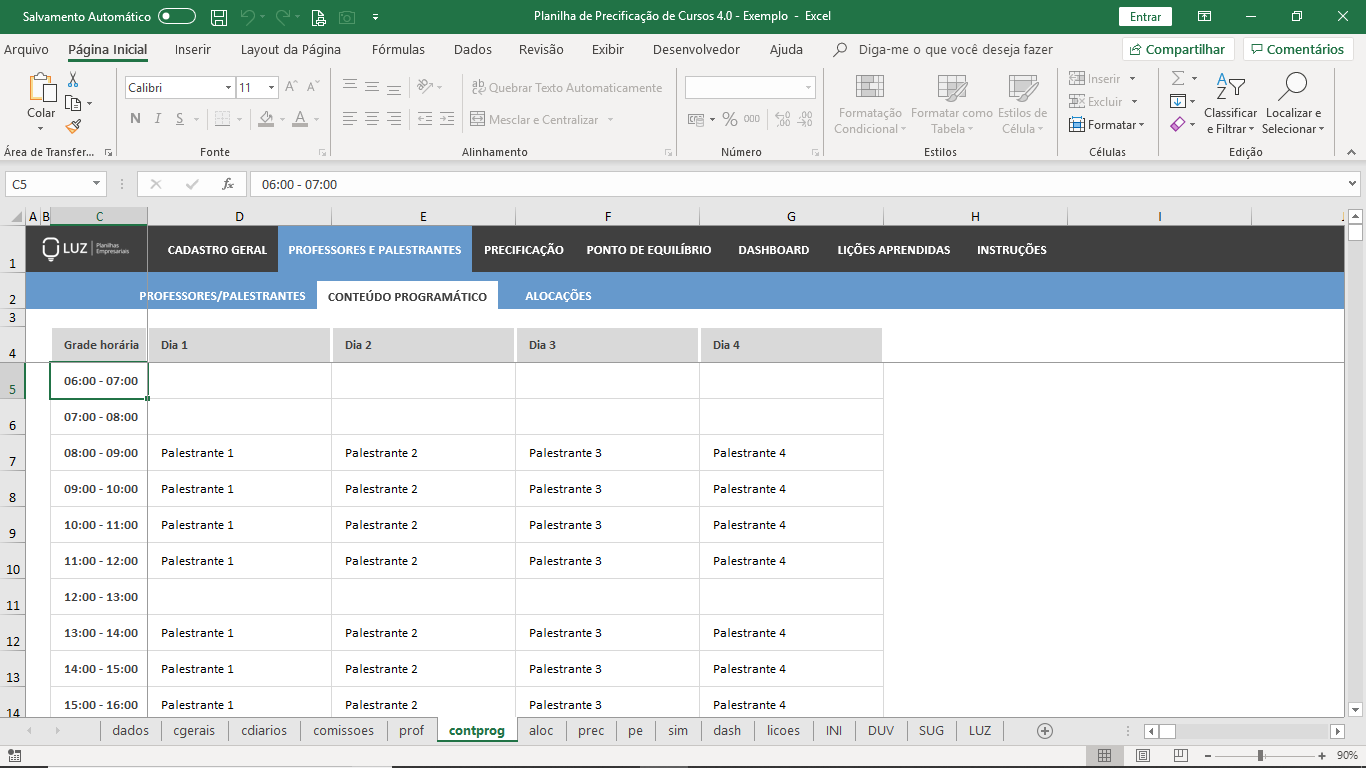Switch to Page Layout view icon
This screenshot has width=1366, height=768.
point(1143,755)
